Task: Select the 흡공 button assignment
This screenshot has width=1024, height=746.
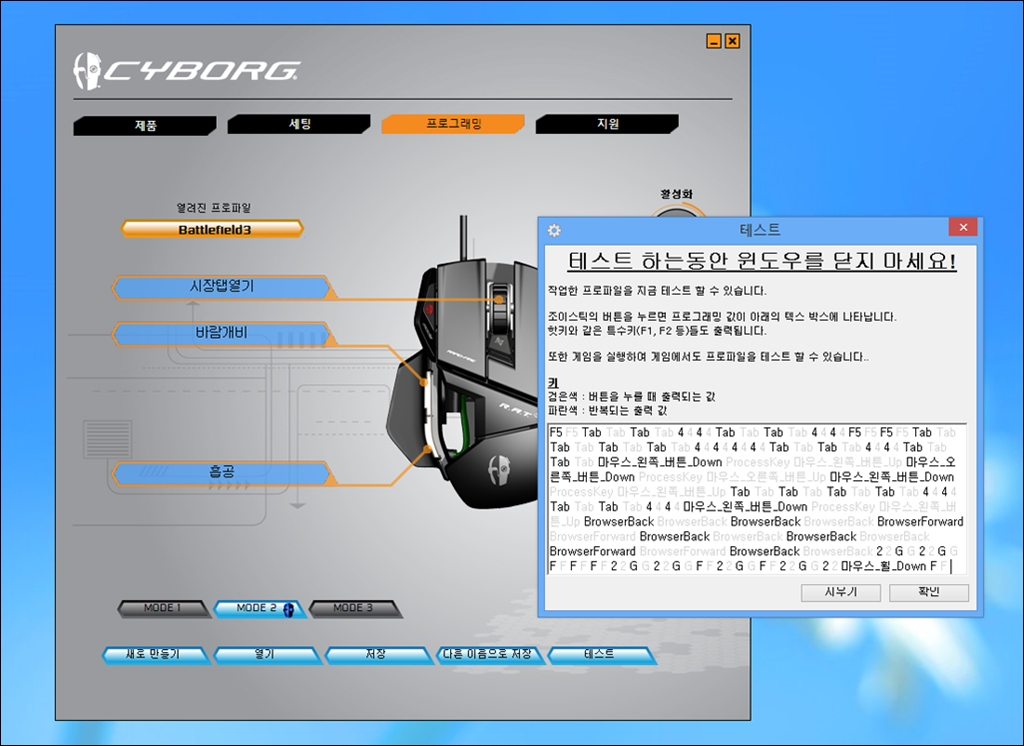Action: 222,472
